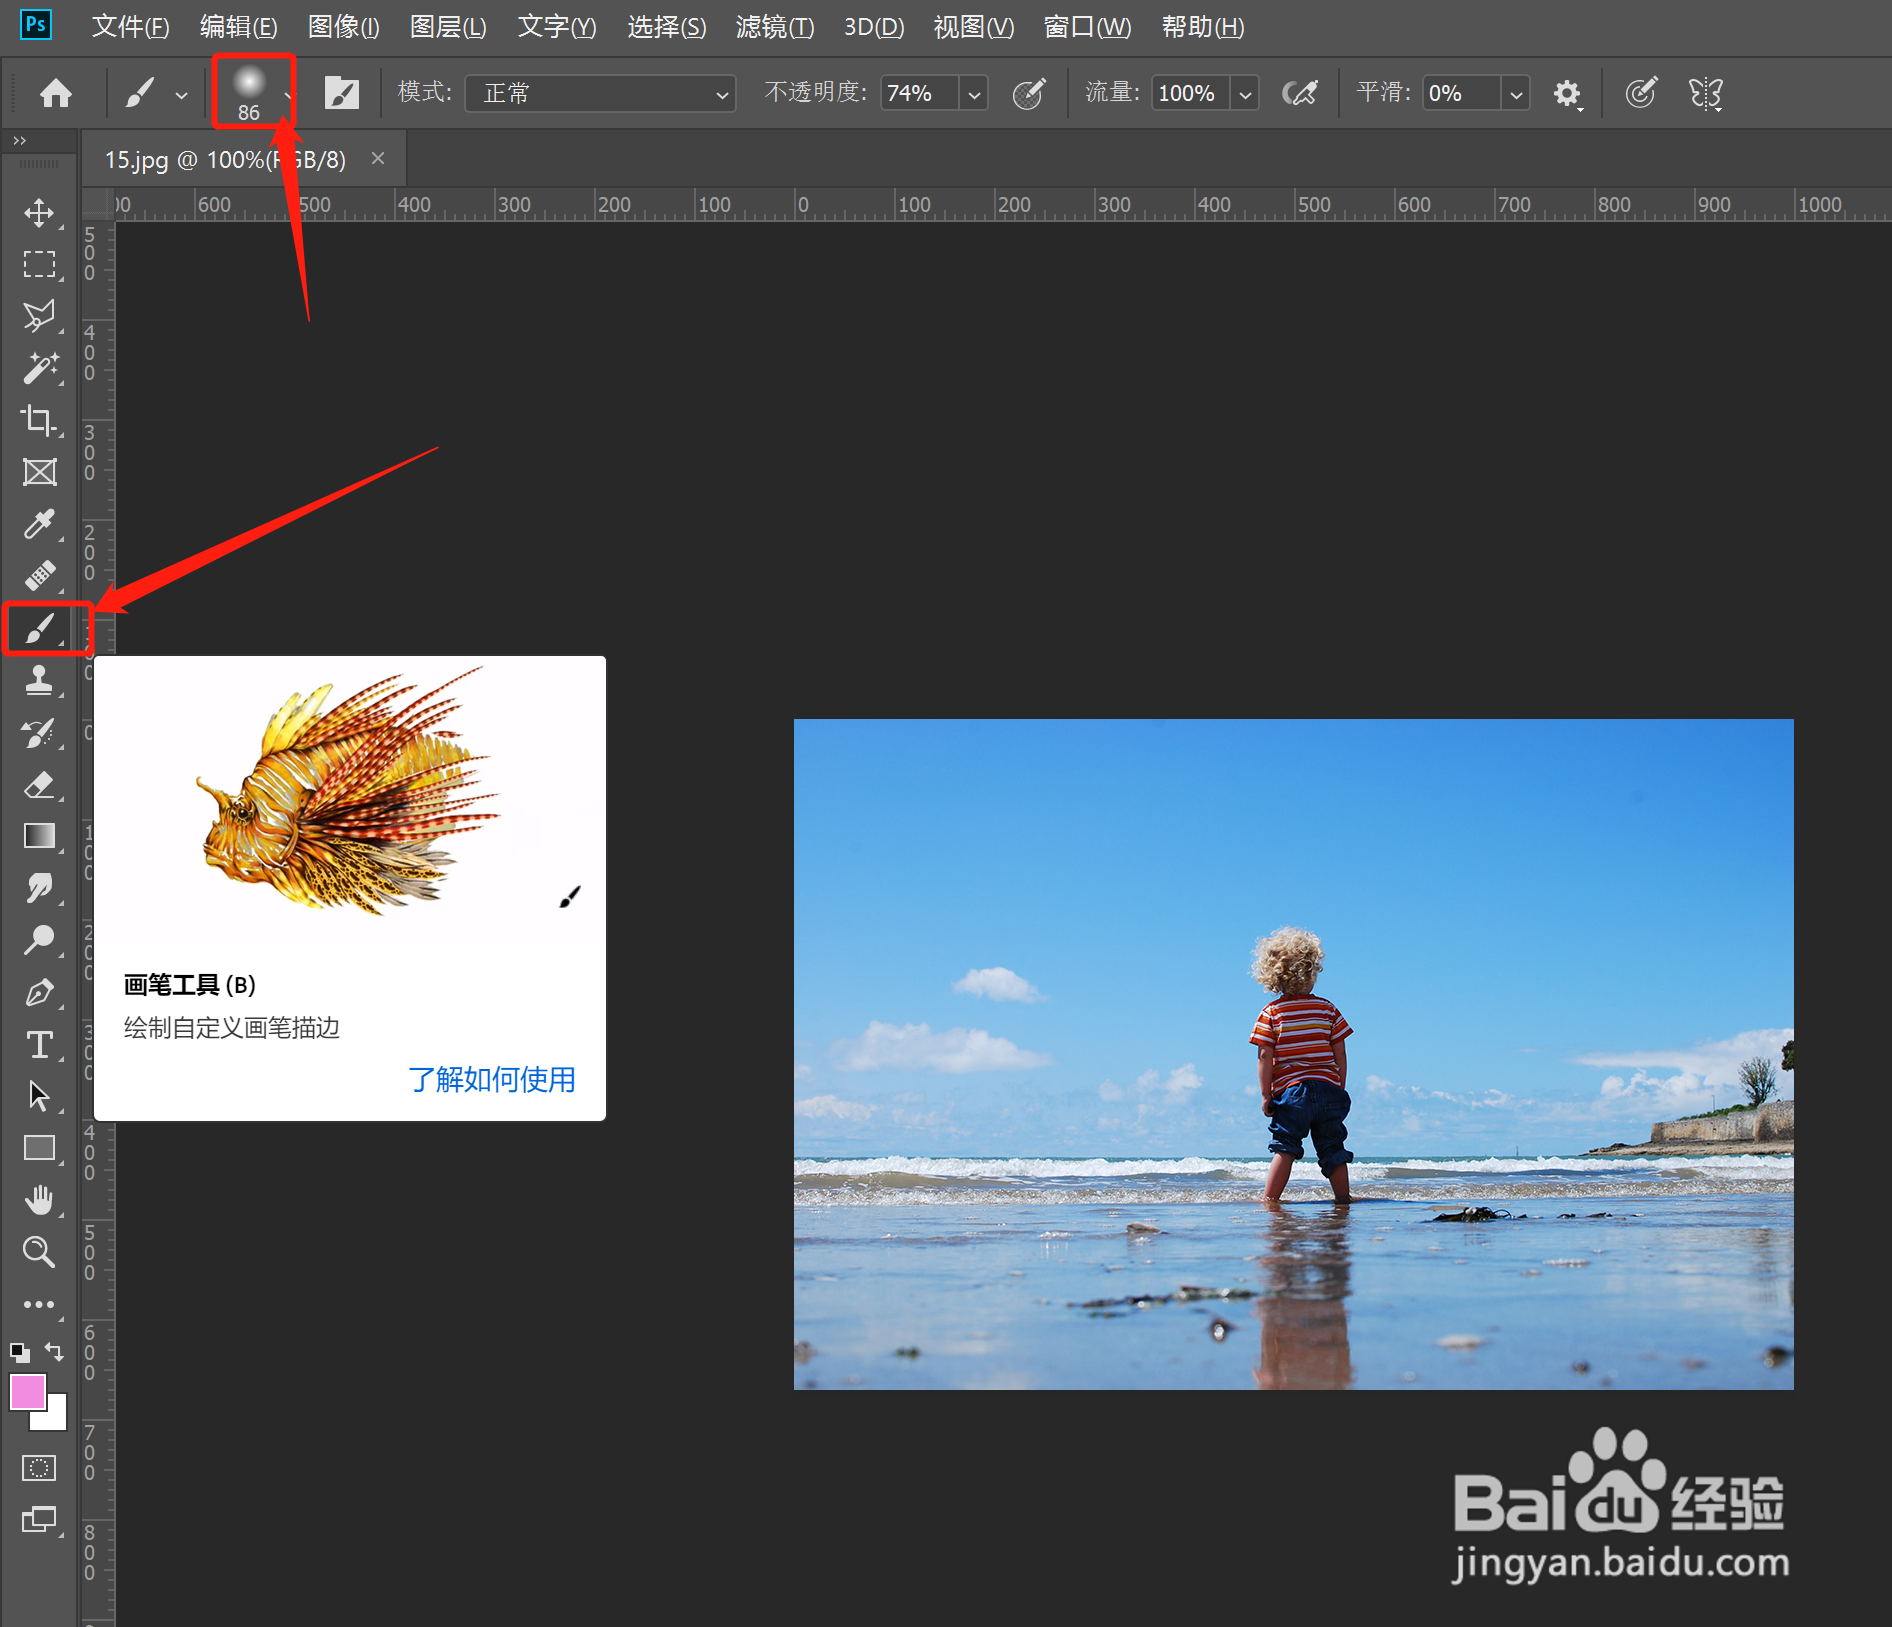Click the Home button in options bar
Screen dimensions: 1892x1627
56,93
